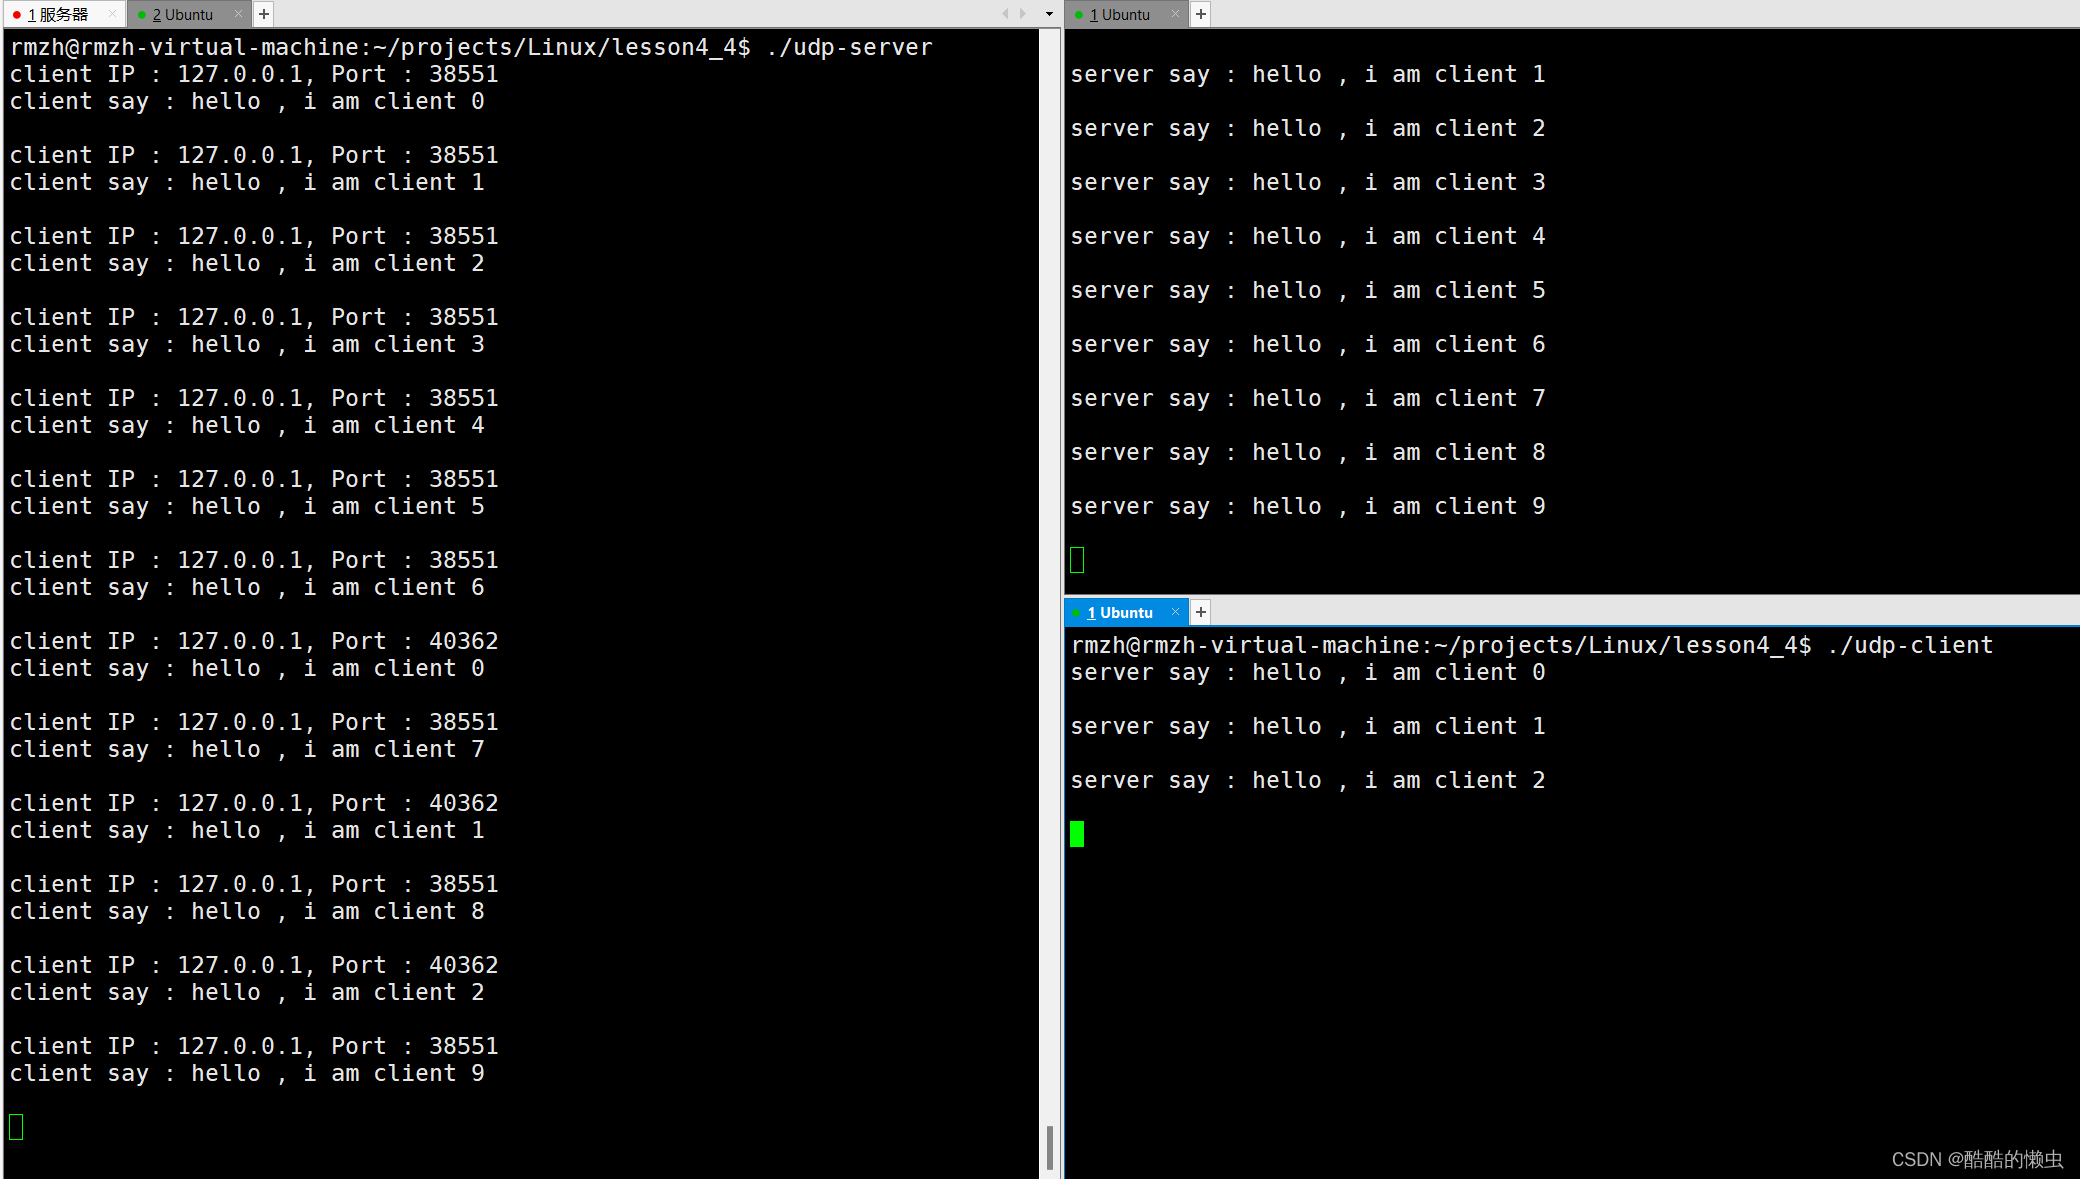The width and height of the screenshot is (2080, 1179).
Task: Click 'client say : hello , i am client 8' line
Action: pos(247,911)
